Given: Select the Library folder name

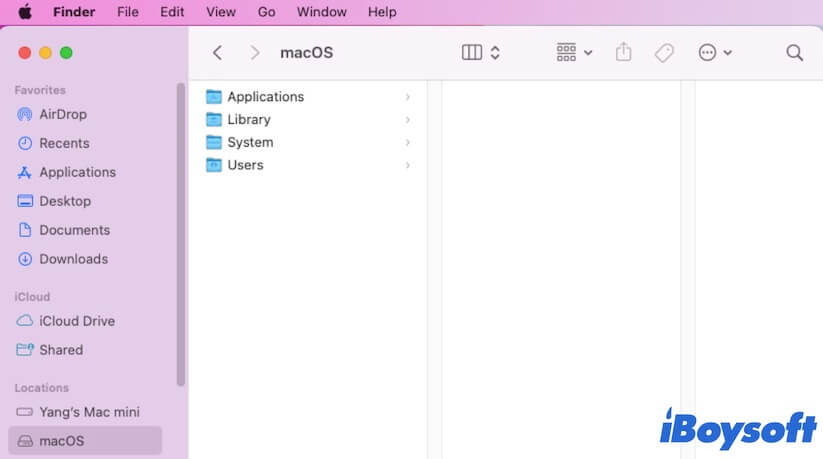Looking at the screenshot, I should (249, 120).
